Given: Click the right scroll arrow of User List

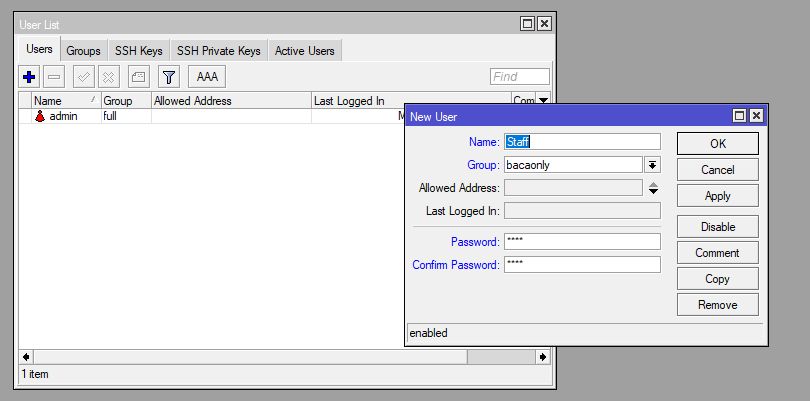Looking at the screenshot, I should (543, 357).
